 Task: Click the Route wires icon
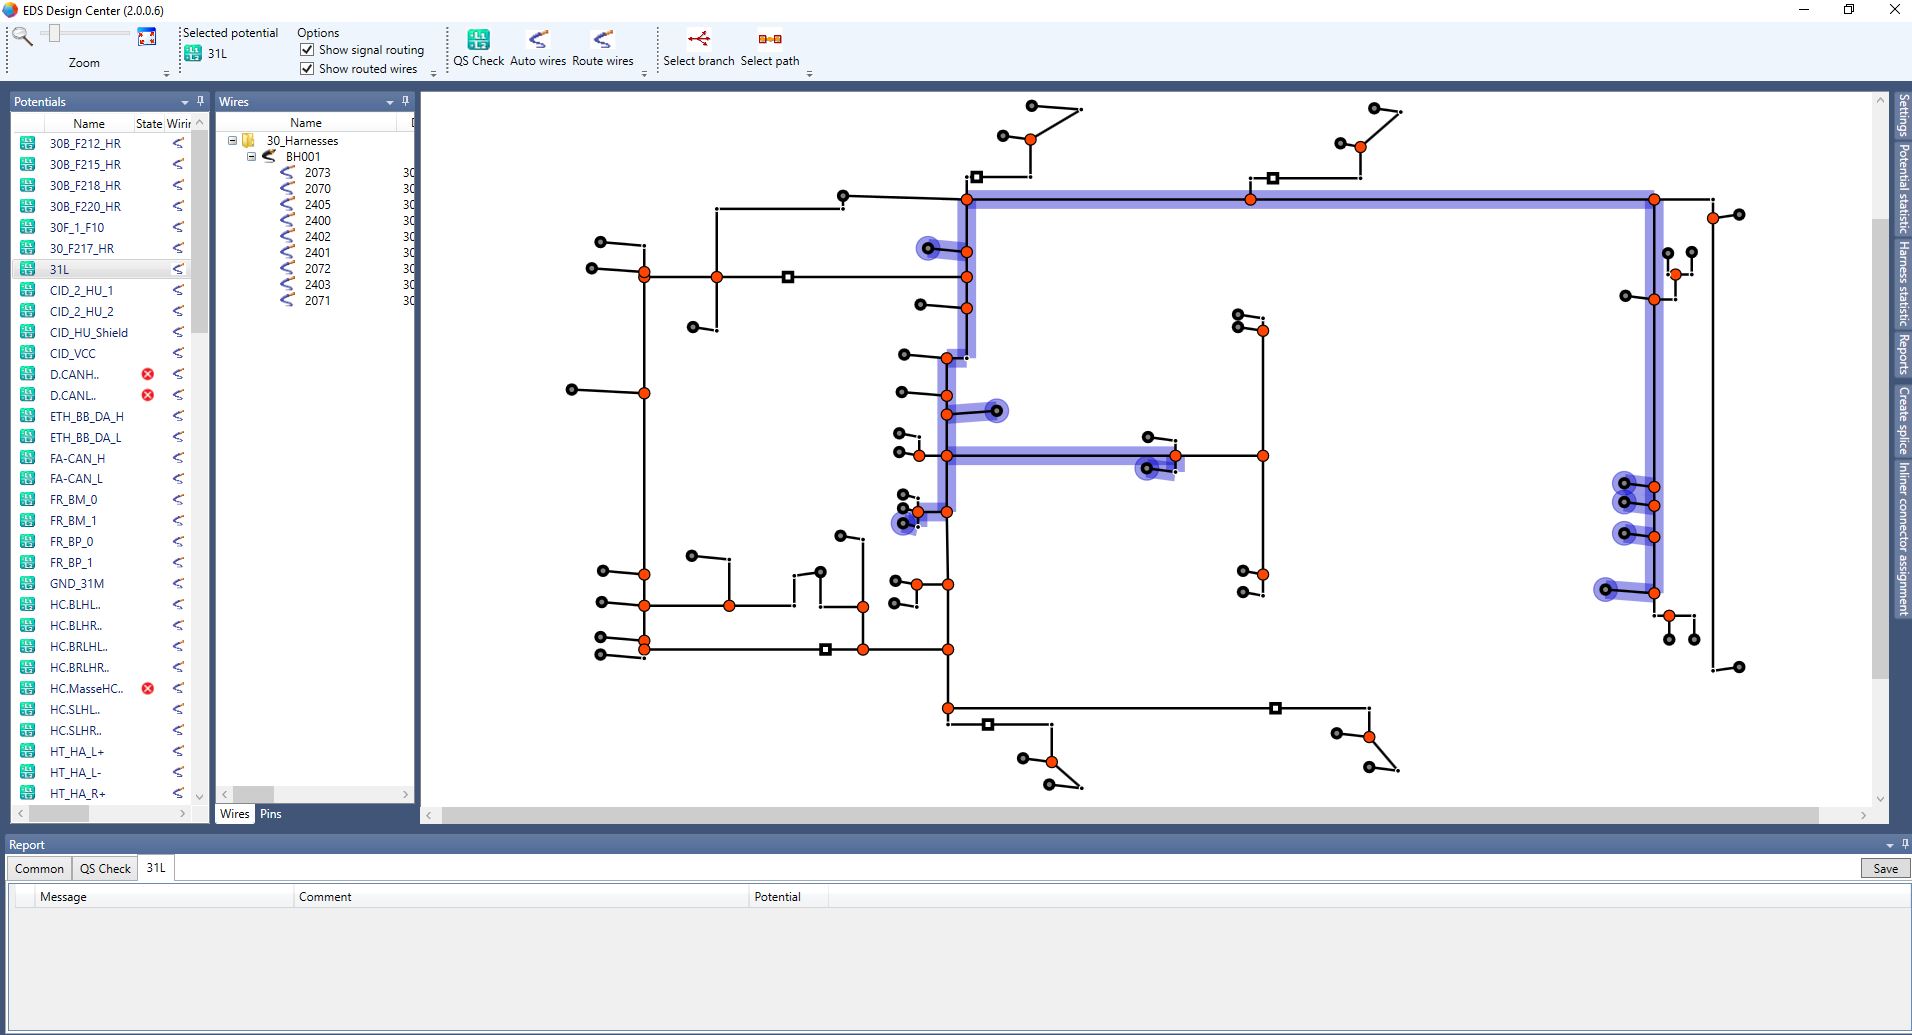602,40
